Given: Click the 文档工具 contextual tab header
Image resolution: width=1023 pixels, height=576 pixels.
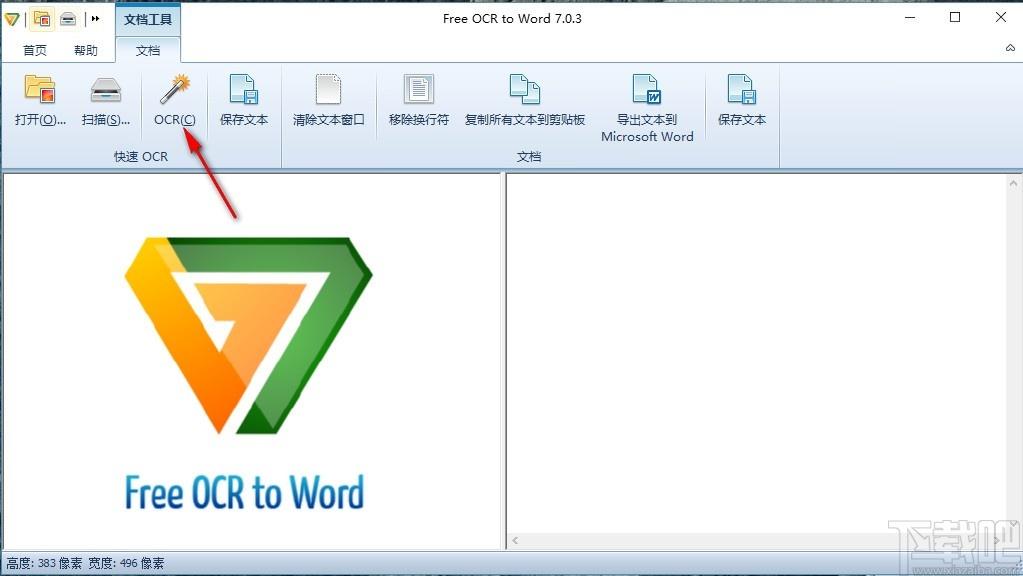Looking at the screenshot, I should [148, 19].
